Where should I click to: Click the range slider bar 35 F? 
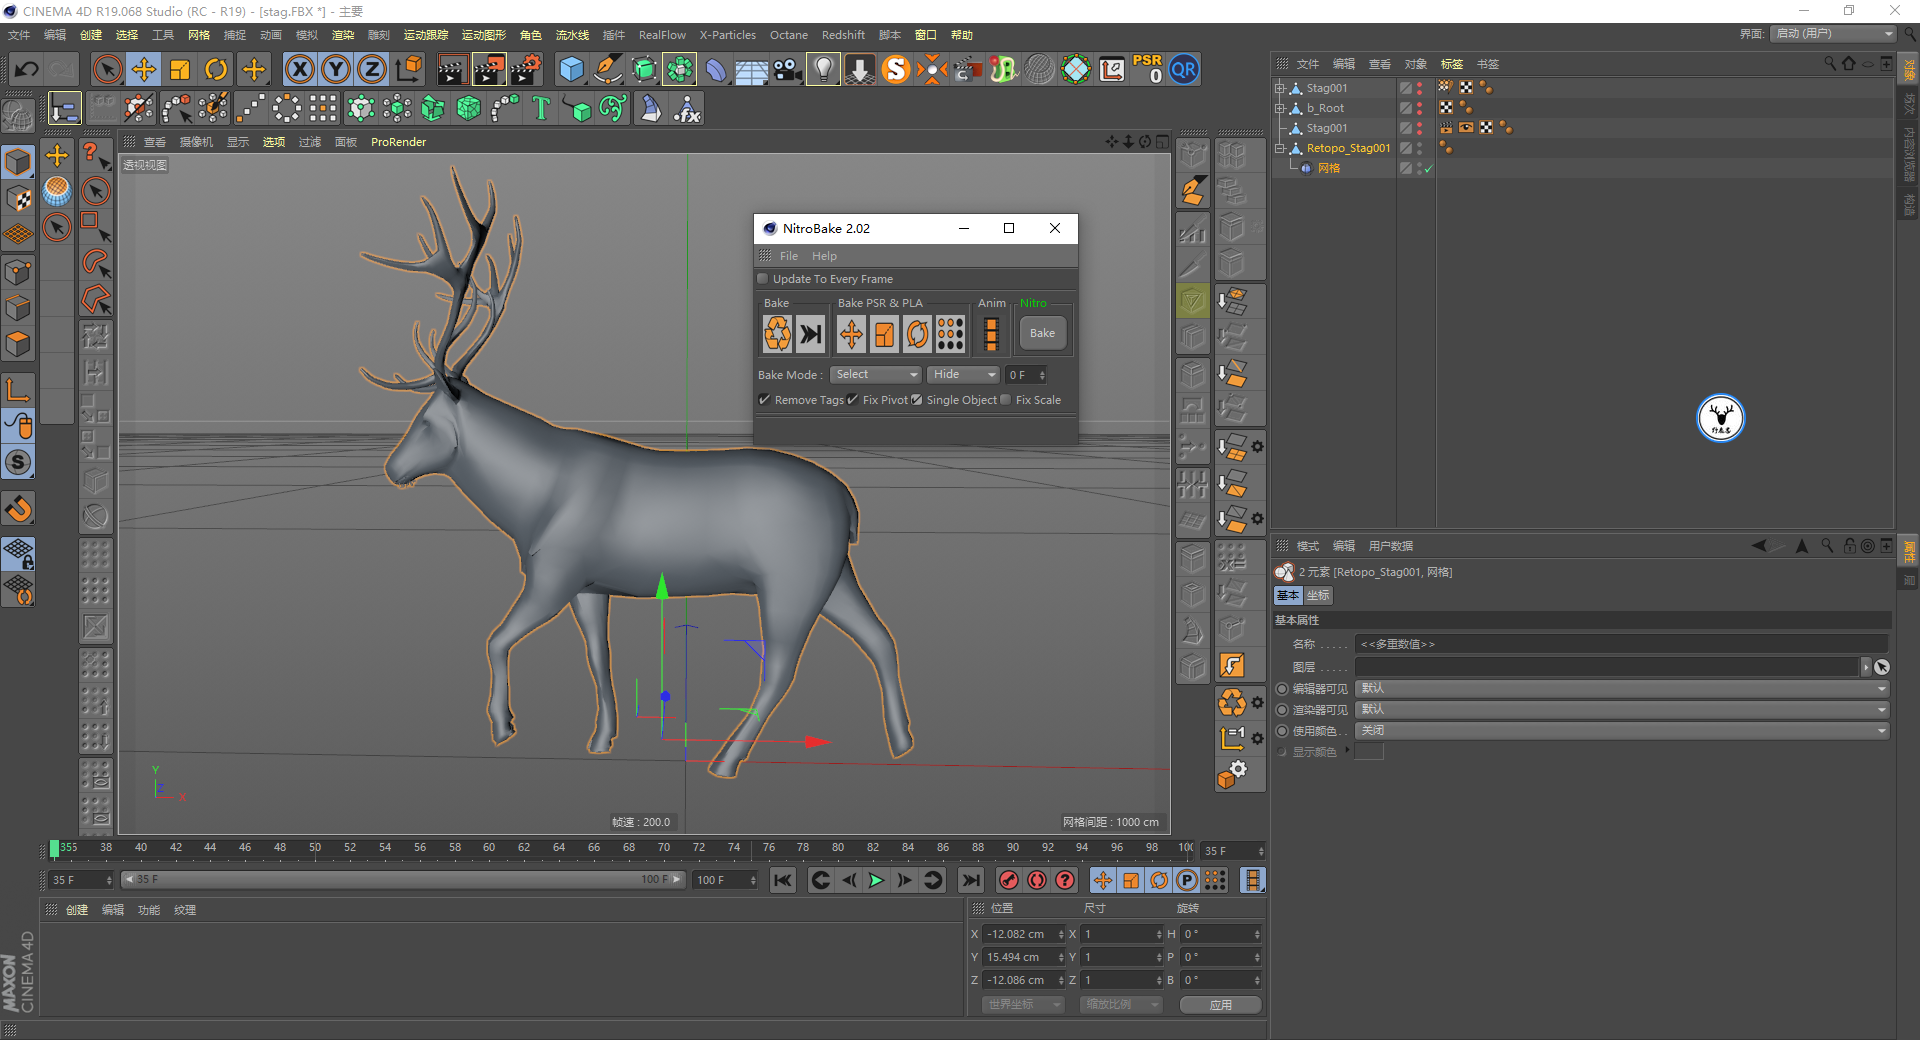[x=402, y=879]
